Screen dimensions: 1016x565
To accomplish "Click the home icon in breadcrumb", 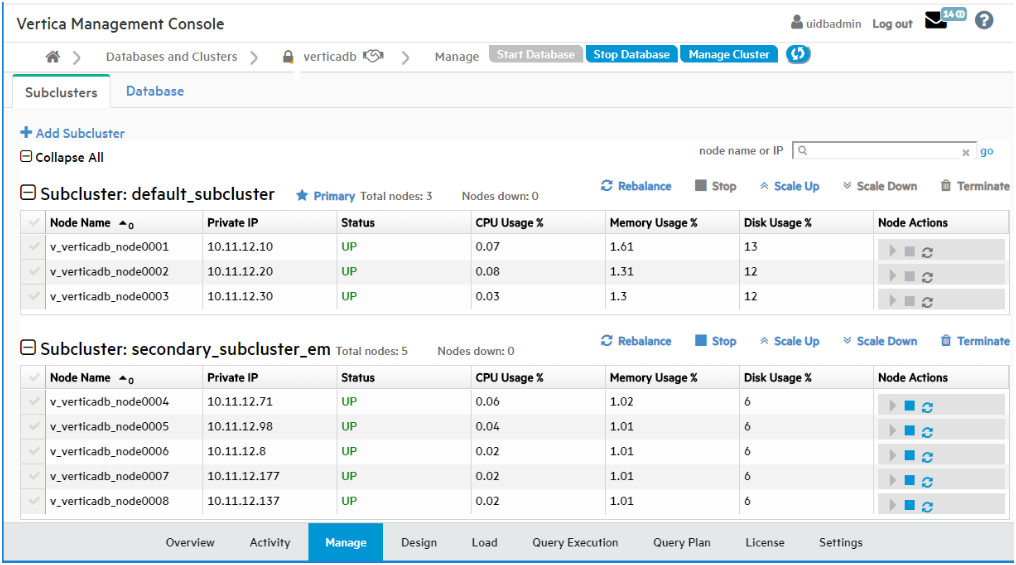I will pos(53,57).
